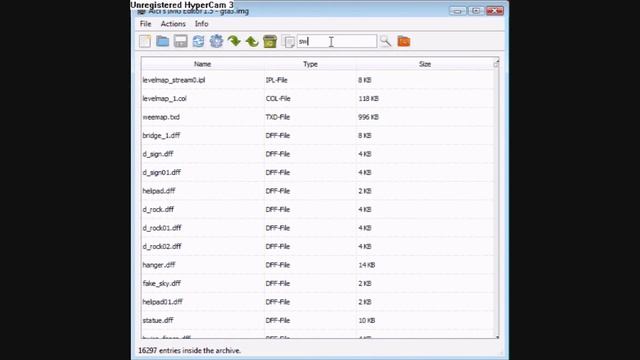Click the new archive icon
The height and width of the screenshot is (360, 640).
click(x=145, y=41)
